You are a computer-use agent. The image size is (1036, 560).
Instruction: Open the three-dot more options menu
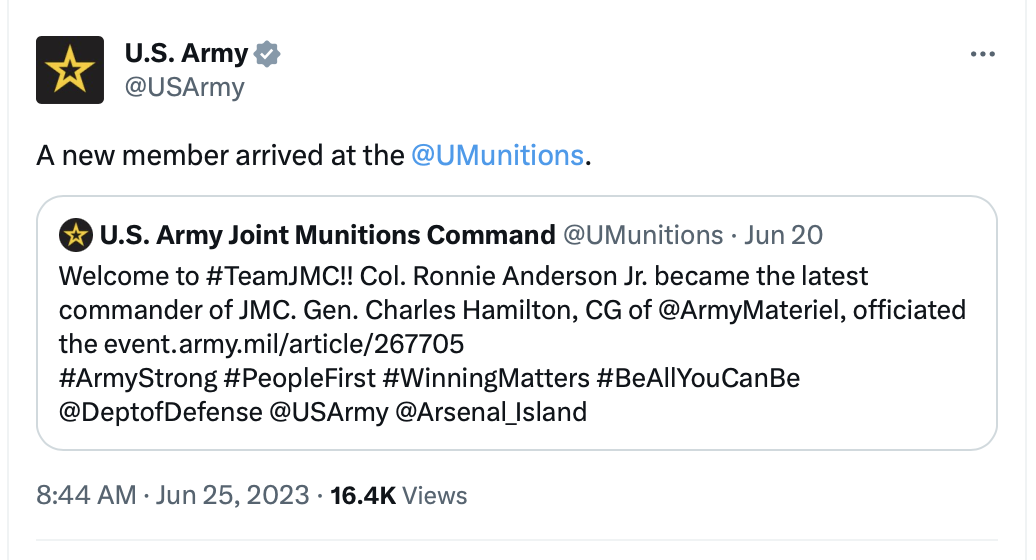pos(982,54)
